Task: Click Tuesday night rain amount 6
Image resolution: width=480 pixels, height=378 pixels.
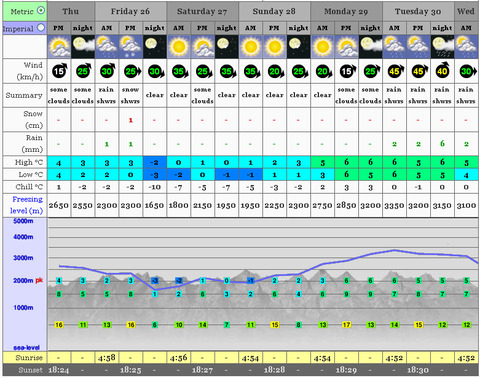Action: [x=442, y=144]
